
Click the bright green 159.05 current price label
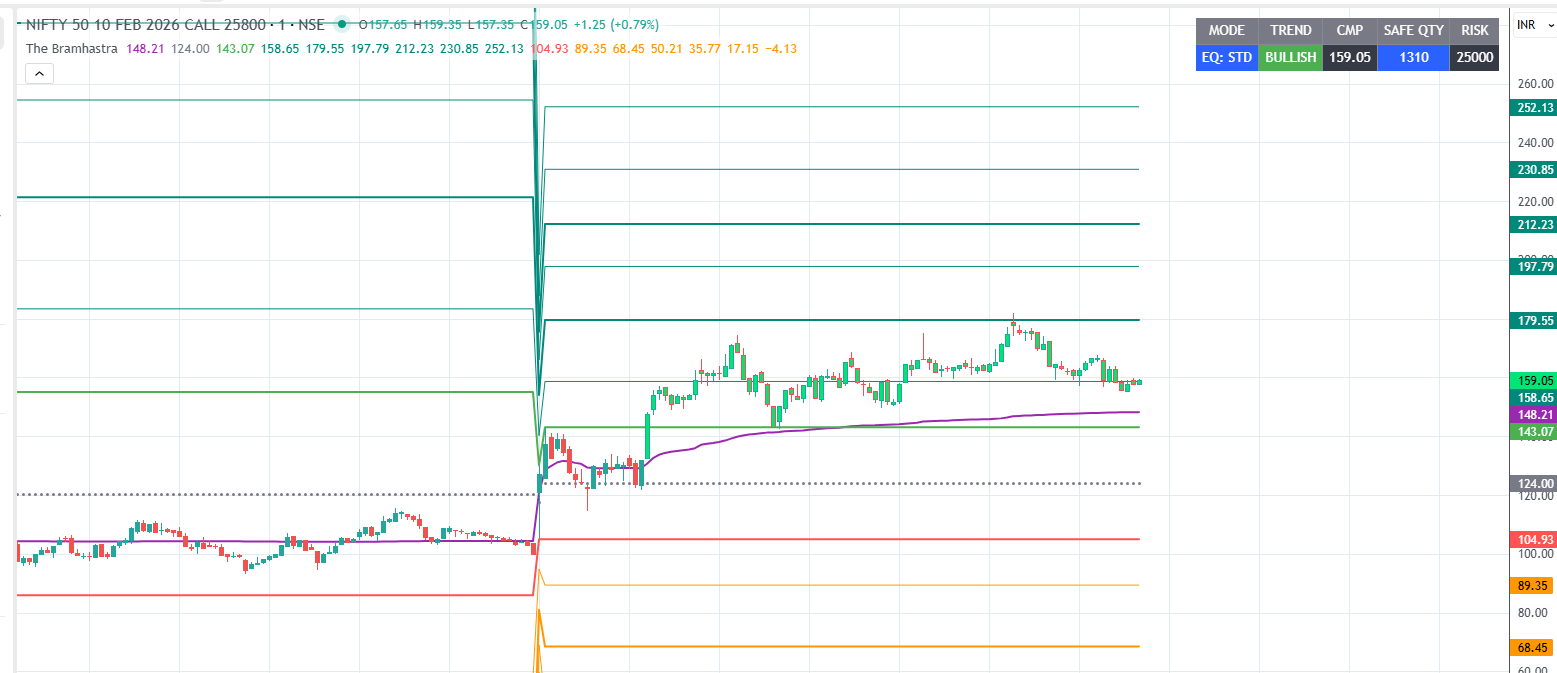click(1535, 381)
